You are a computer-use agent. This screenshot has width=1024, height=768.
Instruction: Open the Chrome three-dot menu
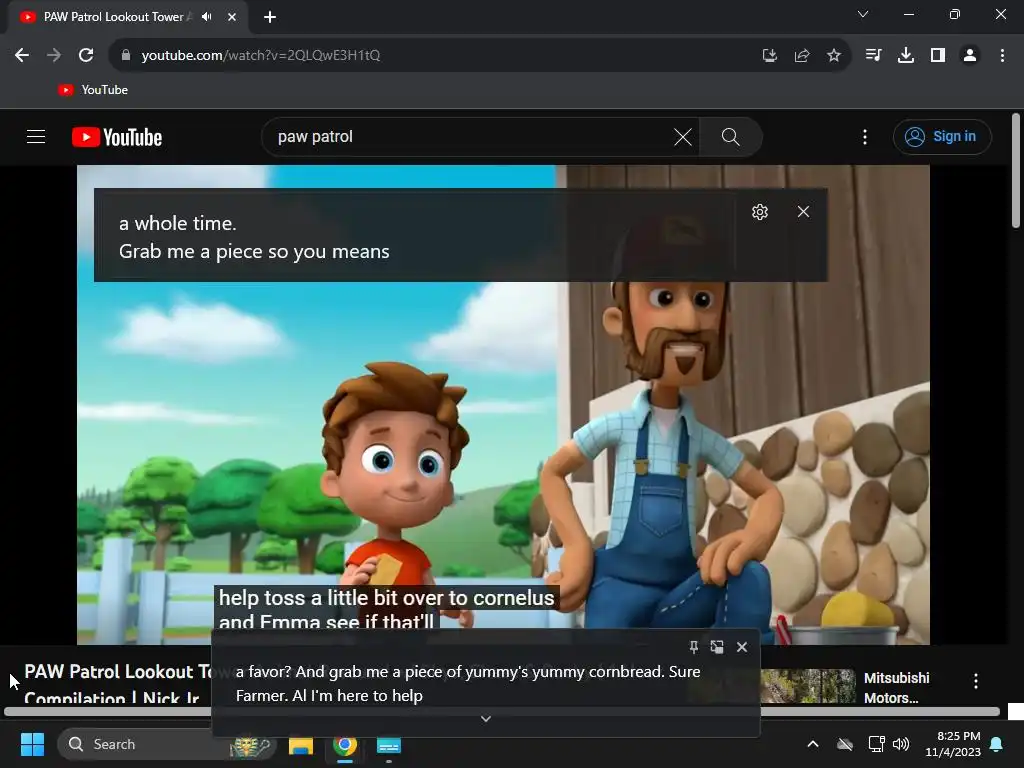[x=1002, y=56]
